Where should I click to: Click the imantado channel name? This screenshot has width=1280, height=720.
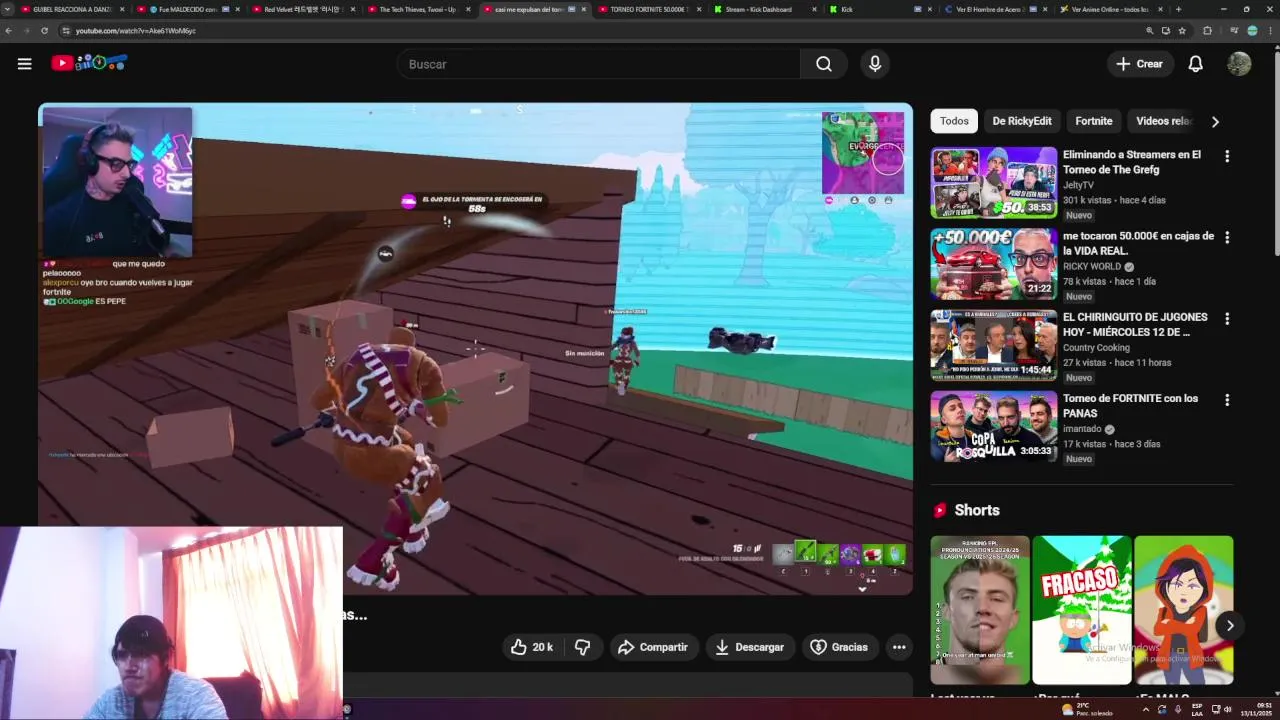coord(1081,429)
